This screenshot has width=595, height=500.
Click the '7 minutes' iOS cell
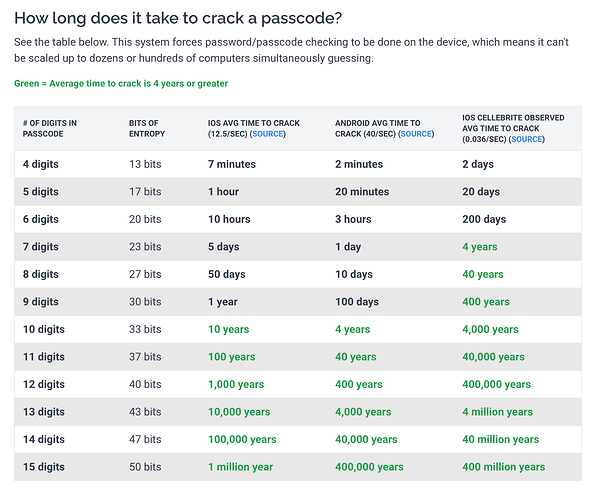click(232, 164)
